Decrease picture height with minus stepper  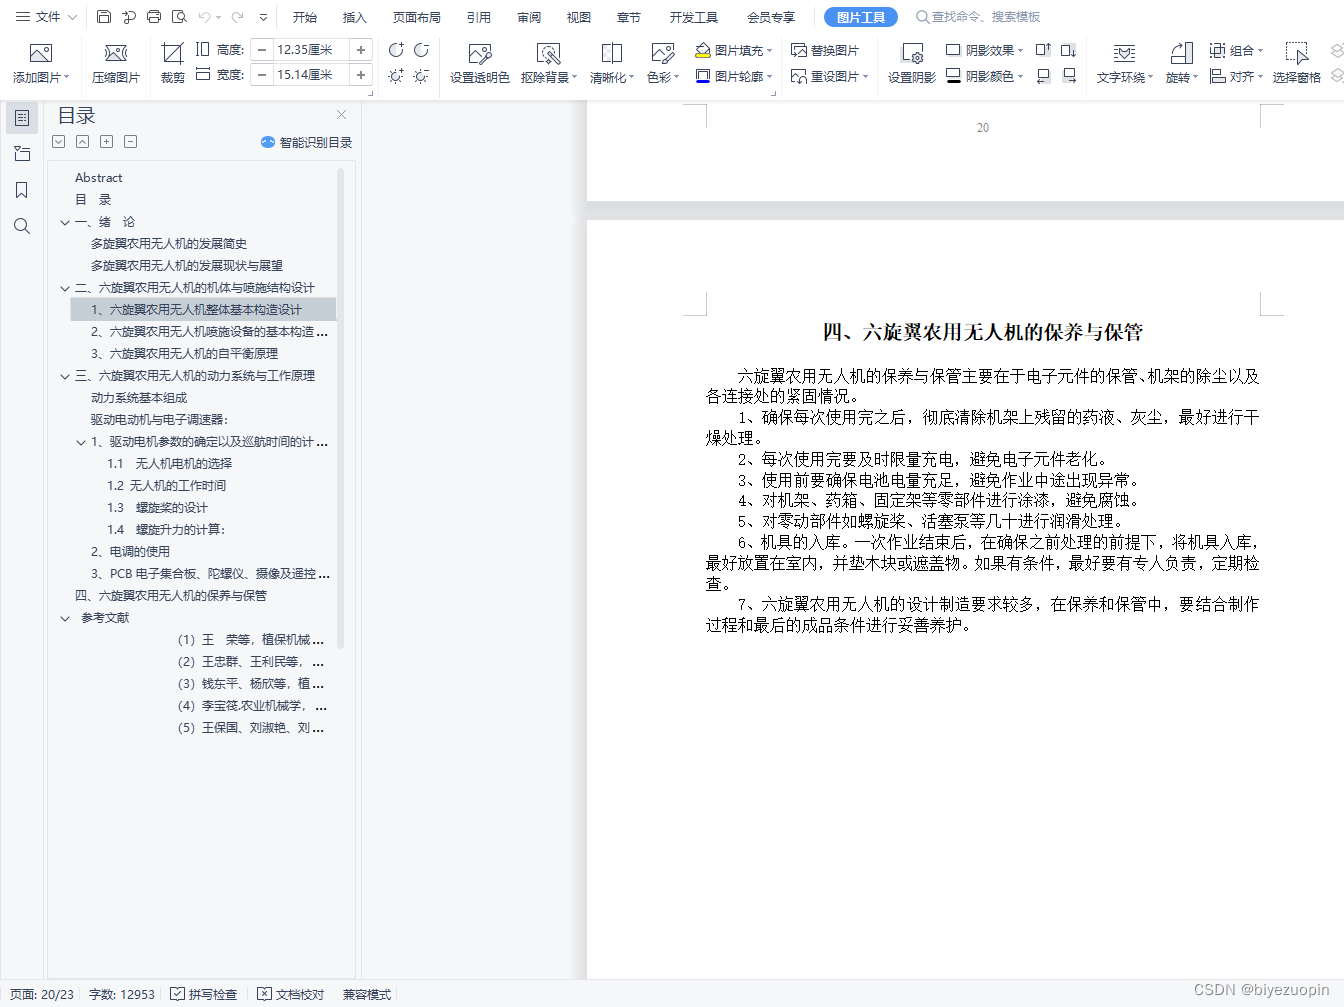tap(262, 49)
